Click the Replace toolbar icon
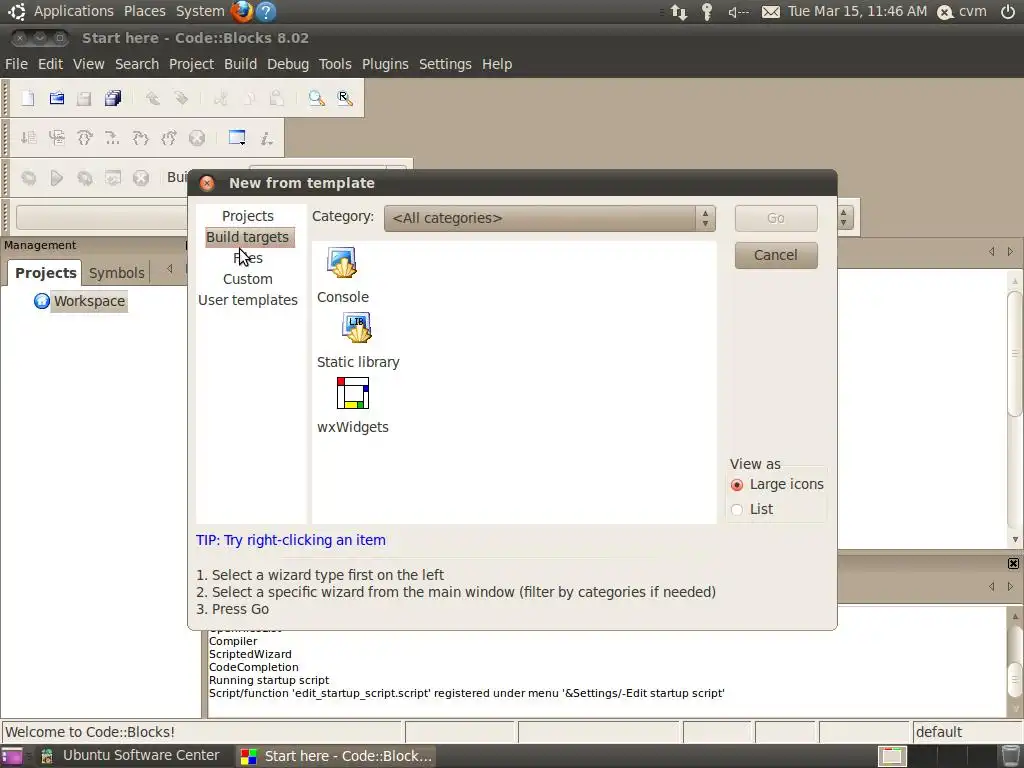 coord(345,98)
